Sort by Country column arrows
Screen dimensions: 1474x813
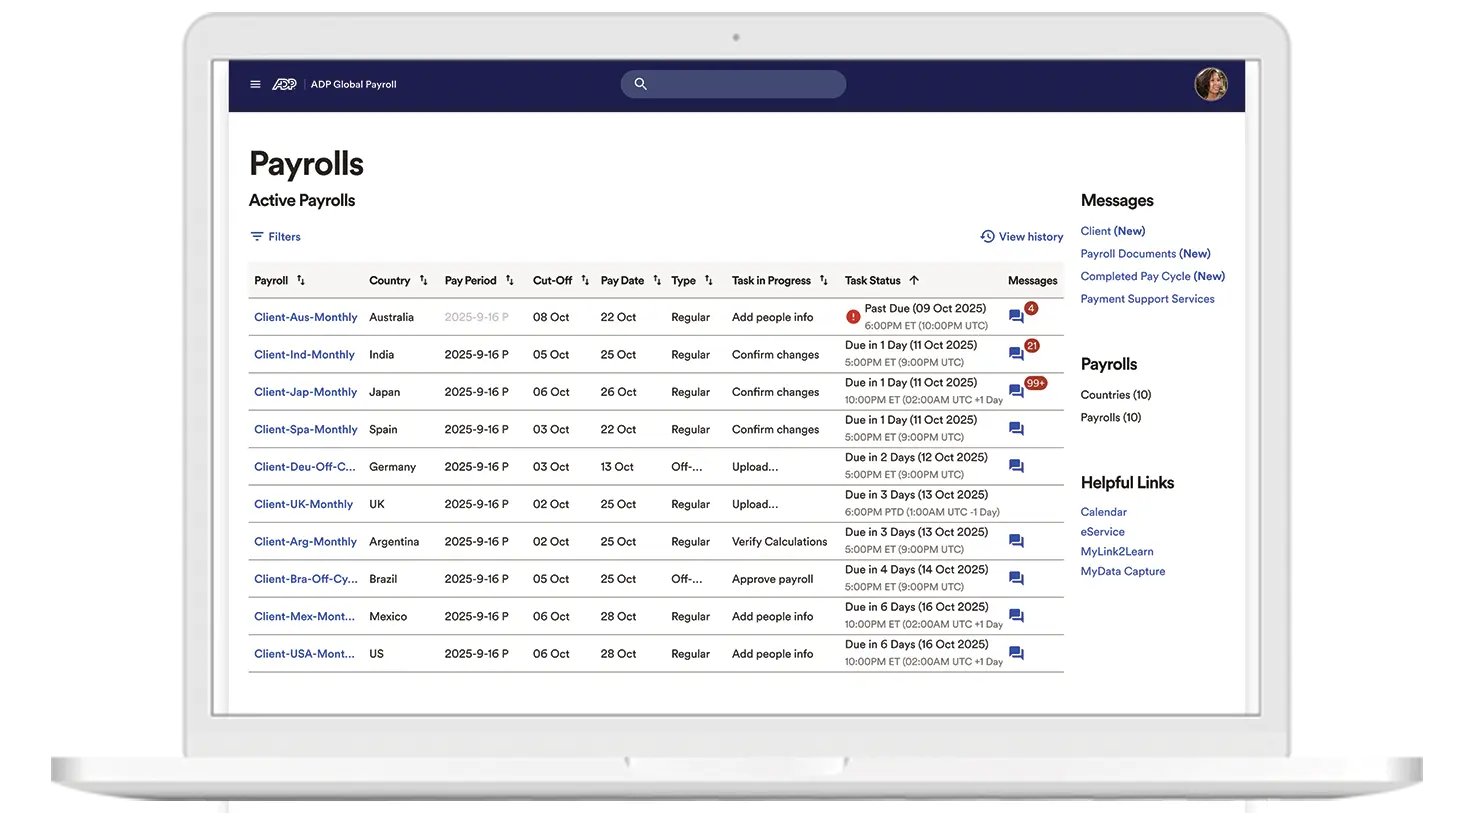click(423, 281)
